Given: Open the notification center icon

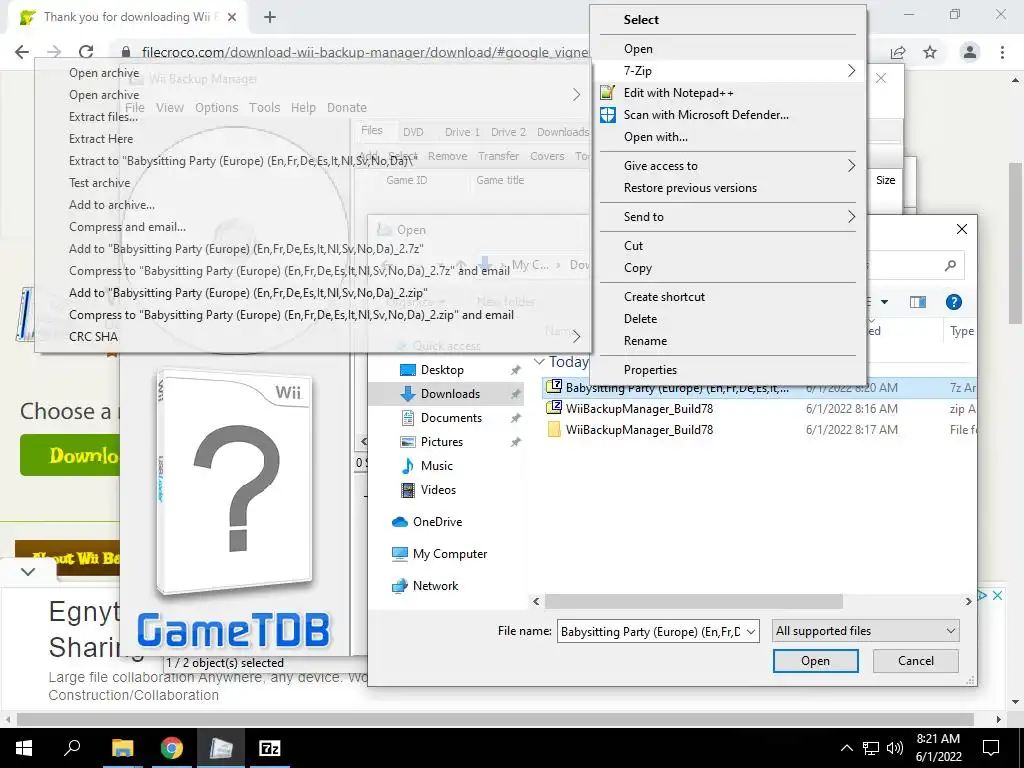Looking at the screenshot, I should [x=991, y=748].
